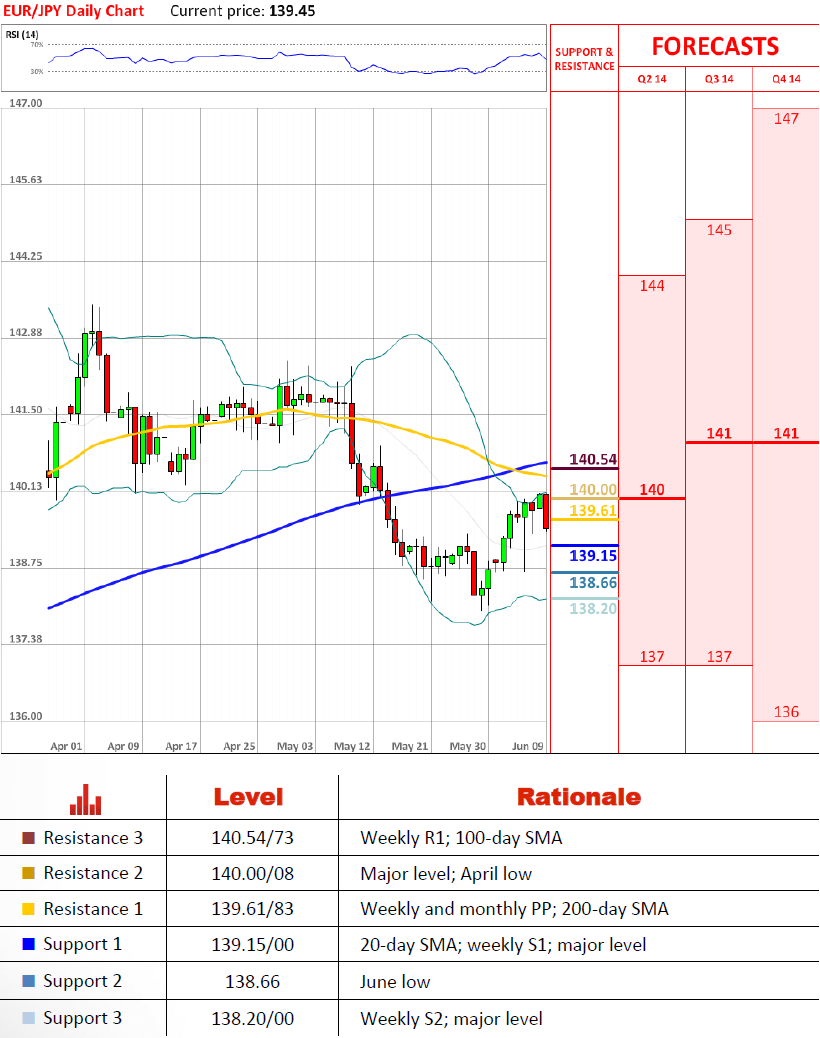820x1038 pixels.
Task: Select the EUR/JPY Daily Chart title
Action: click(x=73, y=11)
